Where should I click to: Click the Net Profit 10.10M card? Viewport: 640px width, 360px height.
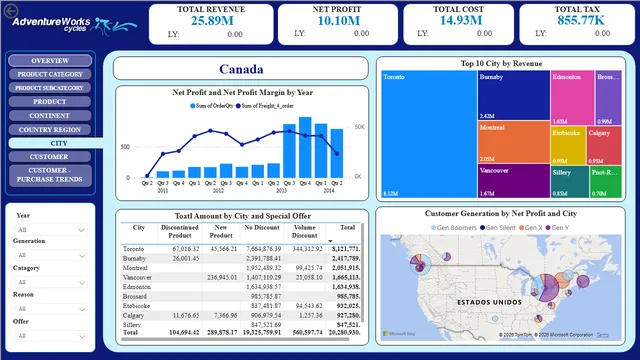(338, 24)
